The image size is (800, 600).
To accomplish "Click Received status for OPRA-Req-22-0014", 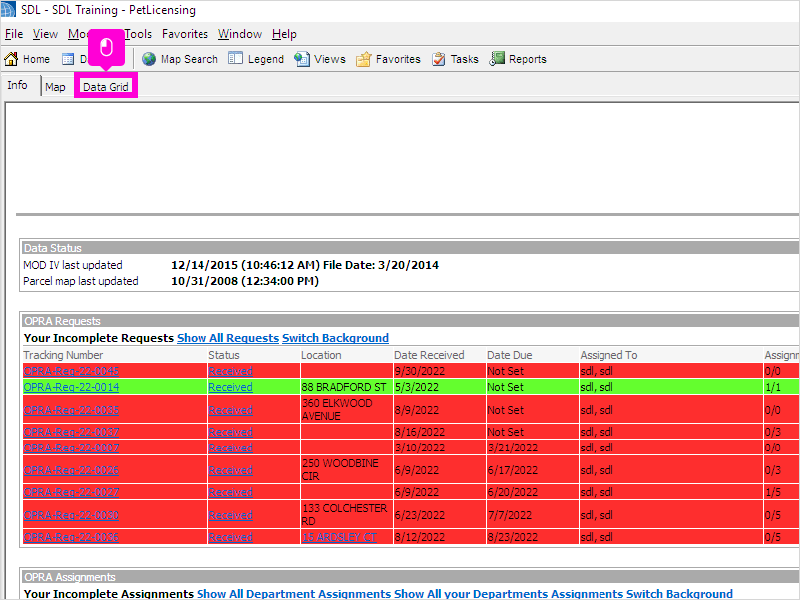I will (231, 387).
